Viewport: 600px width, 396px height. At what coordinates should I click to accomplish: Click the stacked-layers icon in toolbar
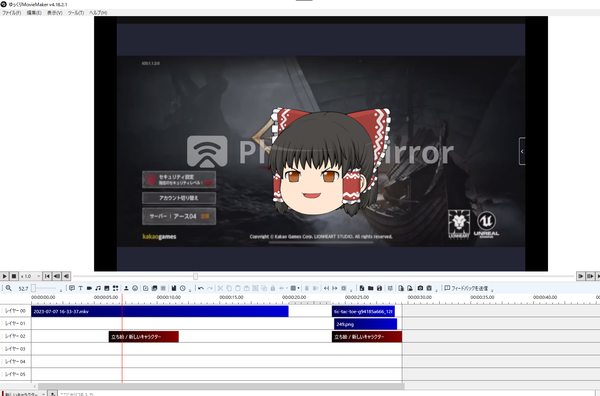click(x=154, y=288)
